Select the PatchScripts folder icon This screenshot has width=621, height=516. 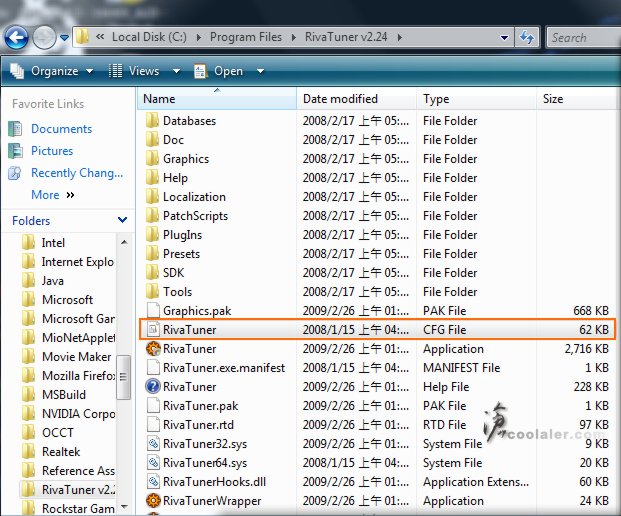point(152,215)
